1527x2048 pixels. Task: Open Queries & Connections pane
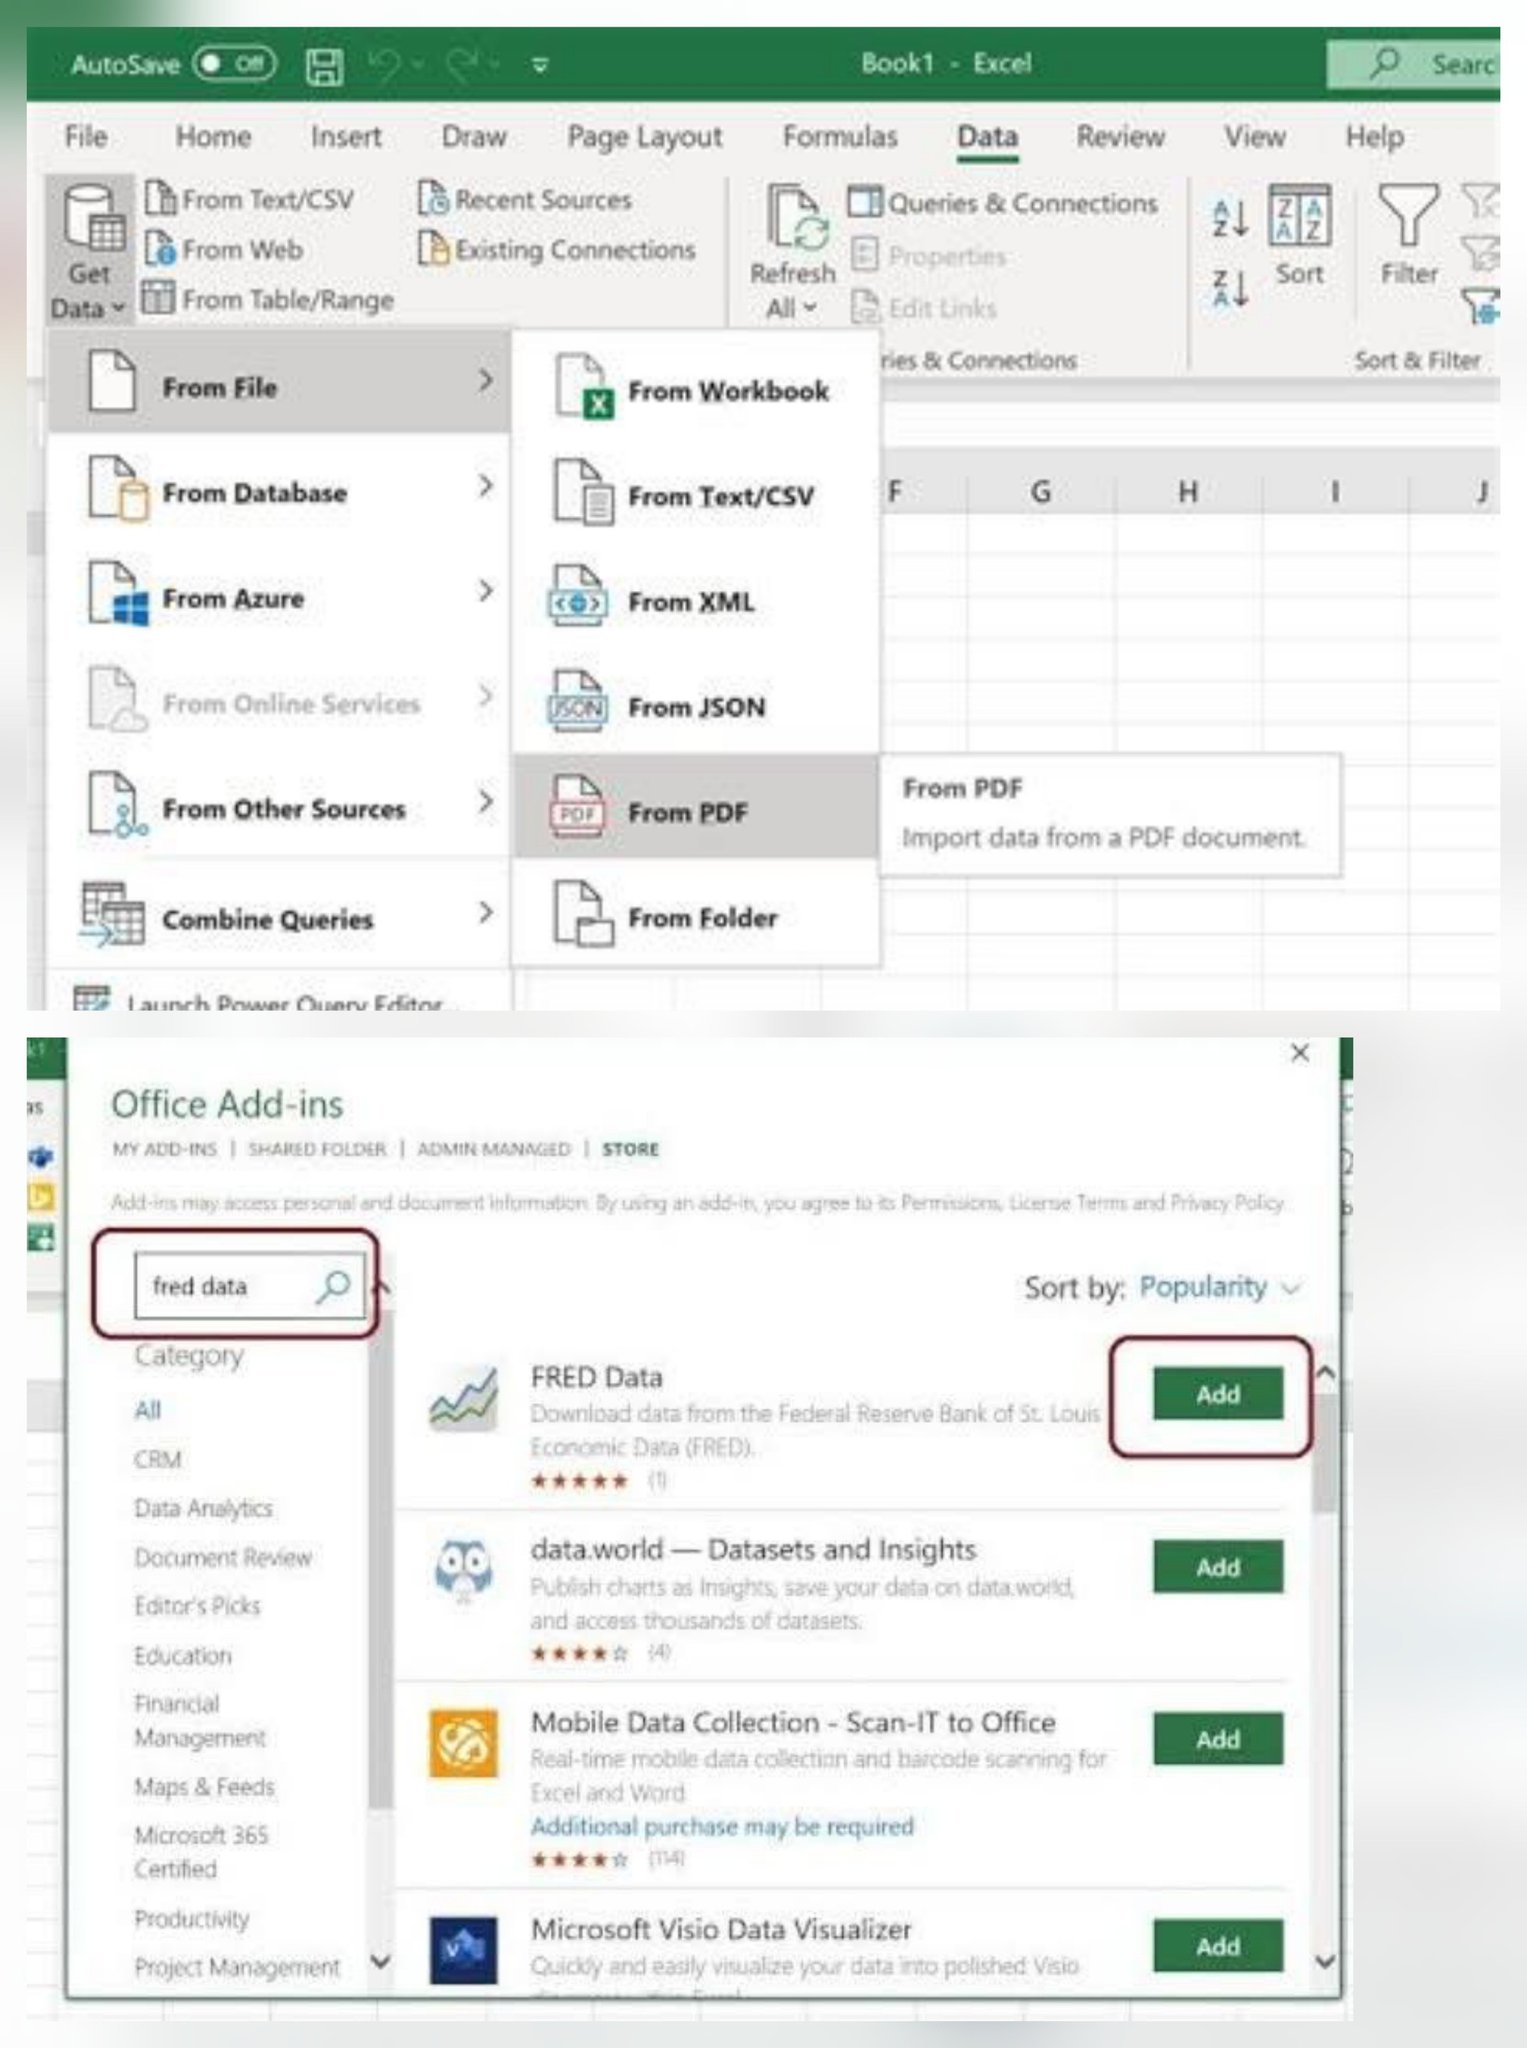click(x=1003, y=203)
